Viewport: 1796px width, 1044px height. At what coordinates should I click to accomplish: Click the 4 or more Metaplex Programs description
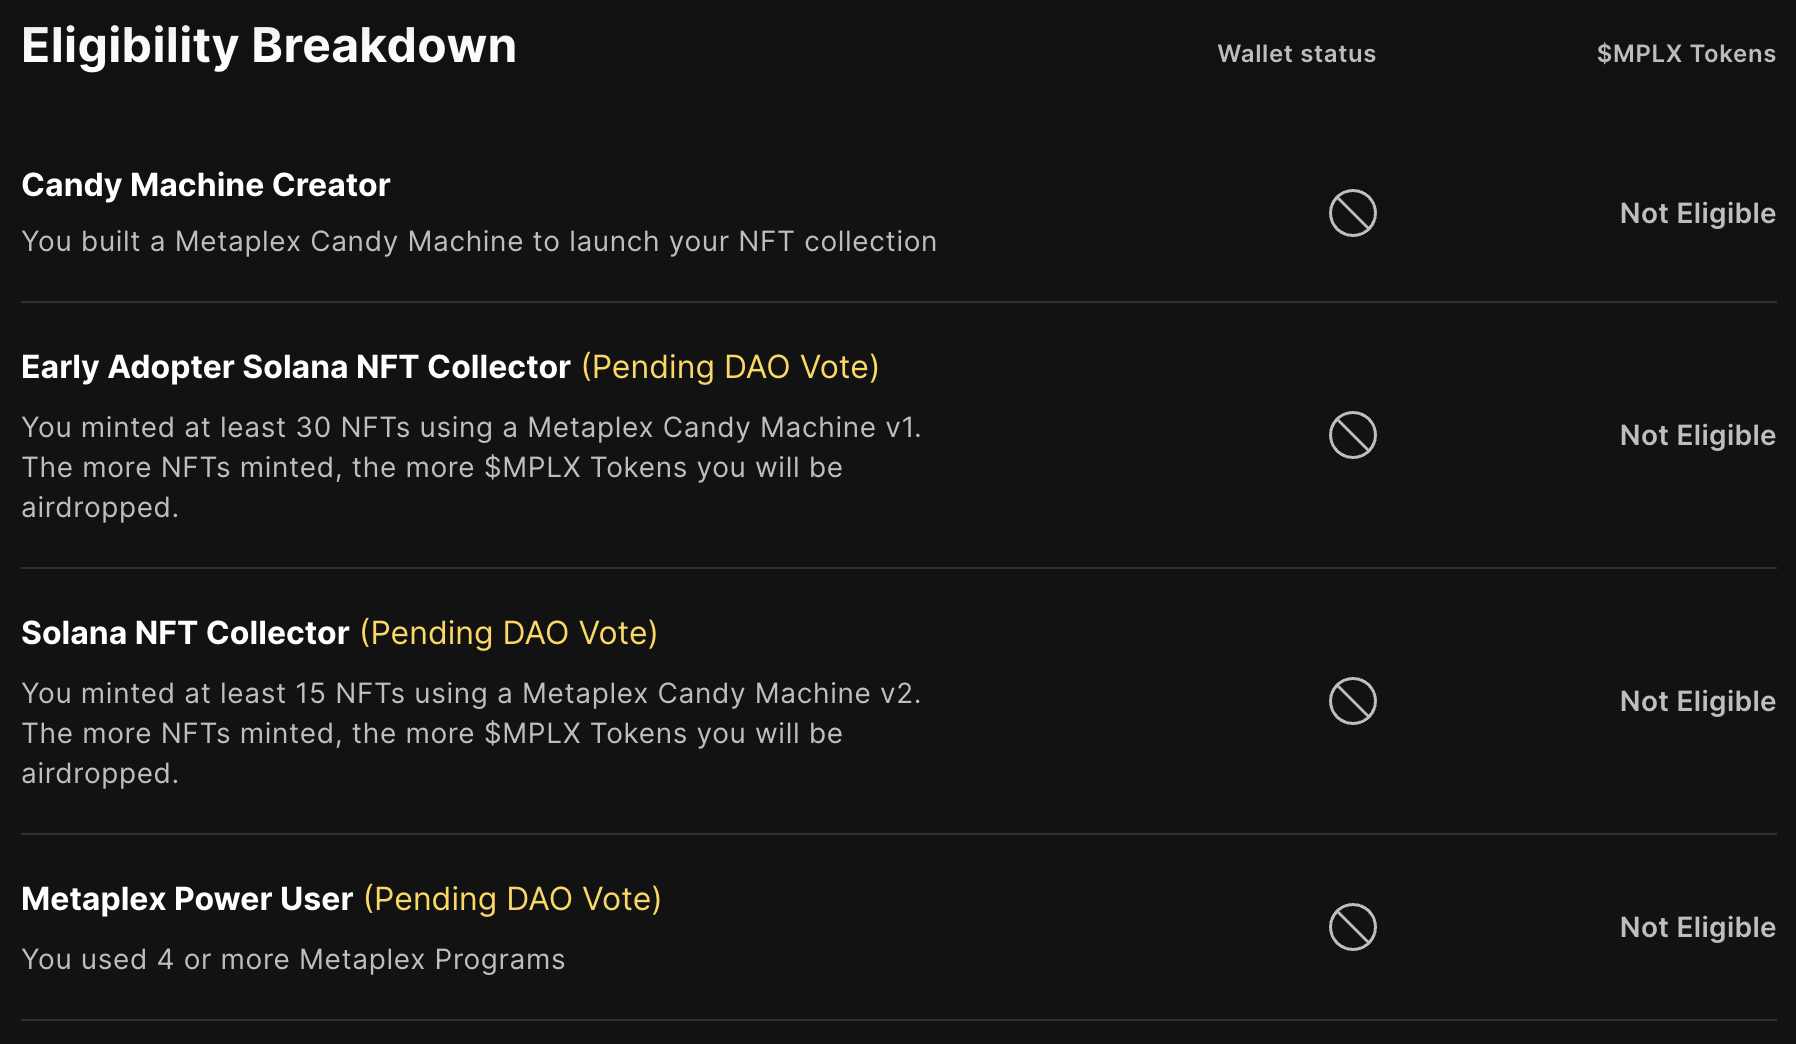point(293,959)
